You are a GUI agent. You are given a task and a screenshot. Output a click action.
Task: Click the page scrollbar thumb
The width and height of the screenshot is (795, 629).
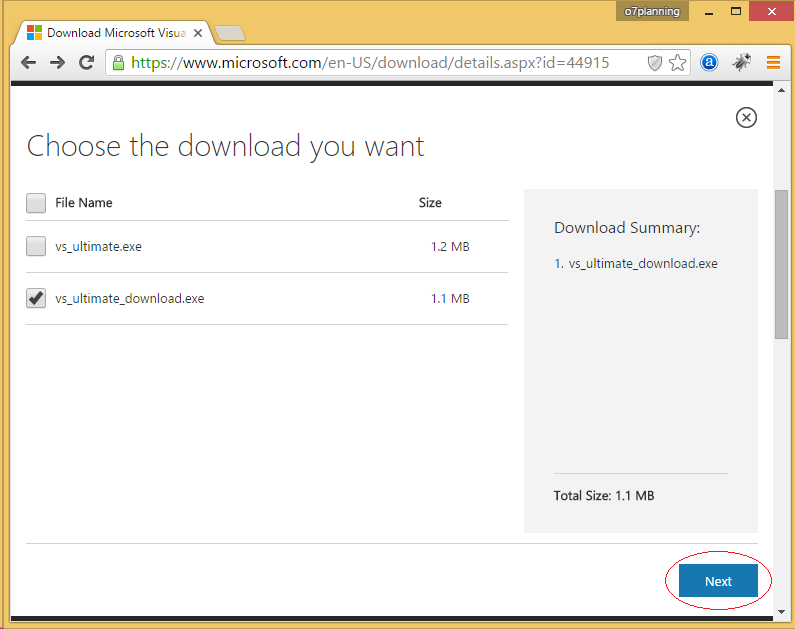(x=781, y=265)
